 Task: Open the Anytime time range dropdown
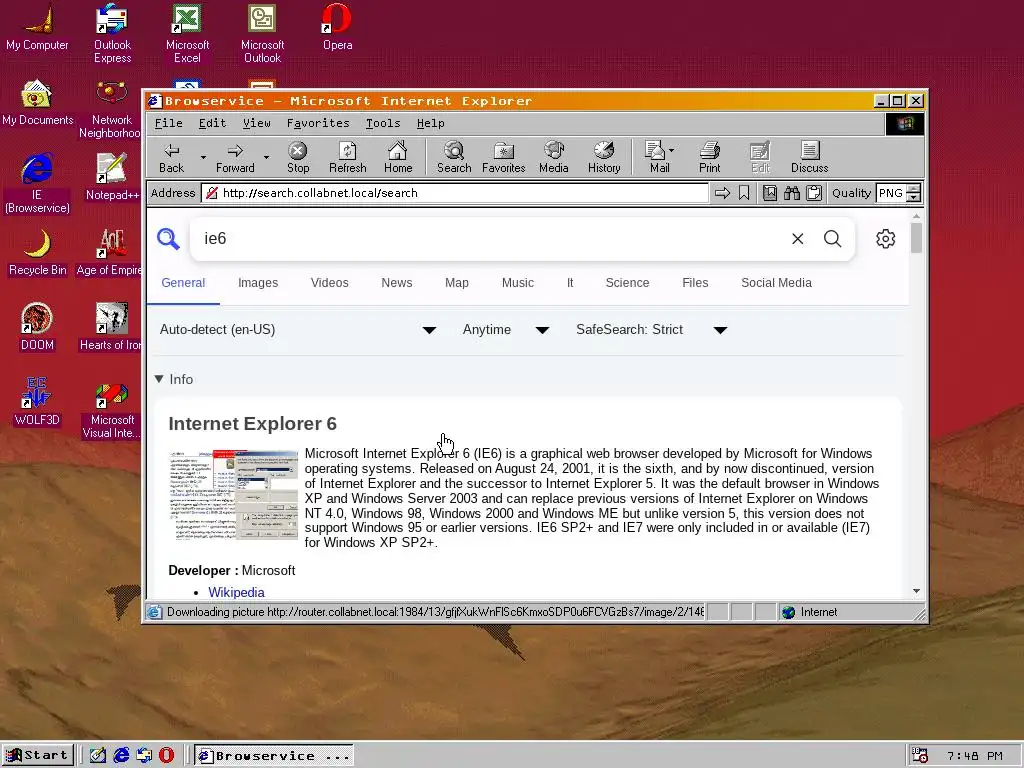(x=505, y=330)
